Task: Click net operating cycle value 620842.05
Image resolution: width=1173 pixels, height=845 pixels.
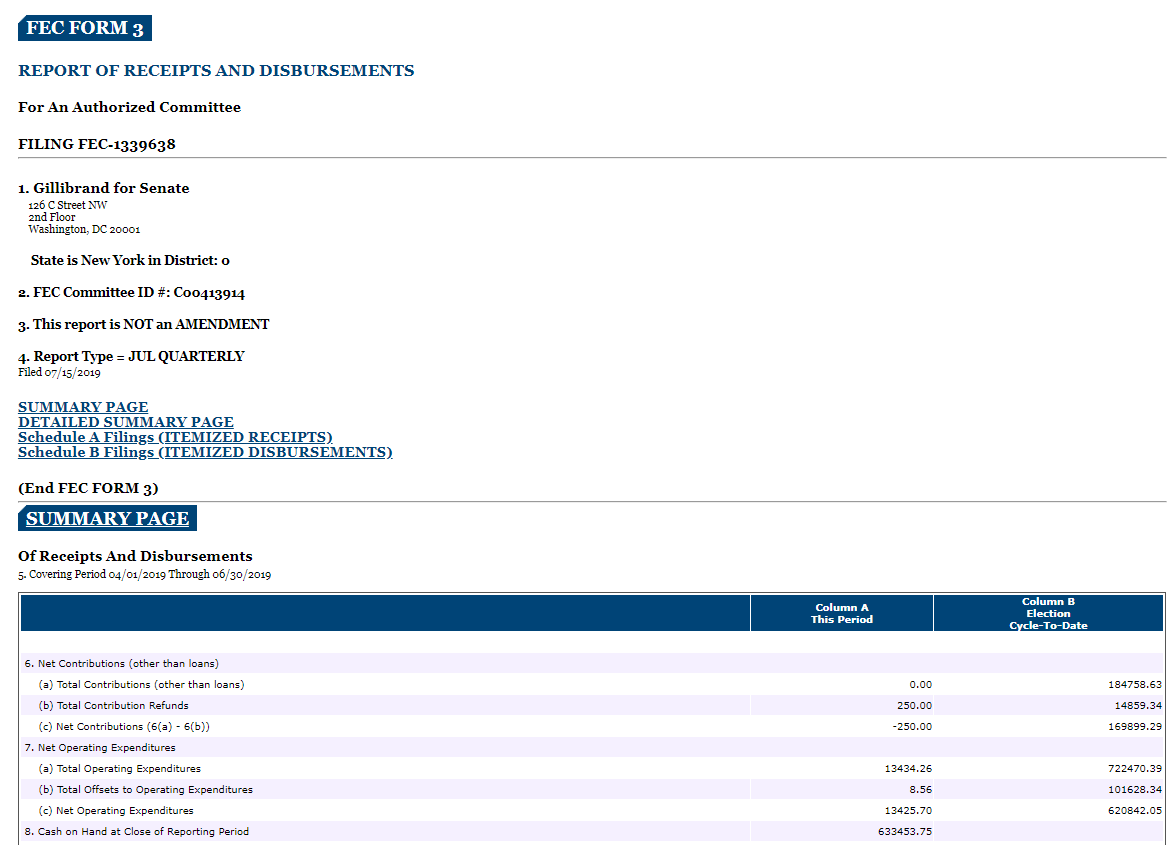Action: click(x=1135, y=810)
